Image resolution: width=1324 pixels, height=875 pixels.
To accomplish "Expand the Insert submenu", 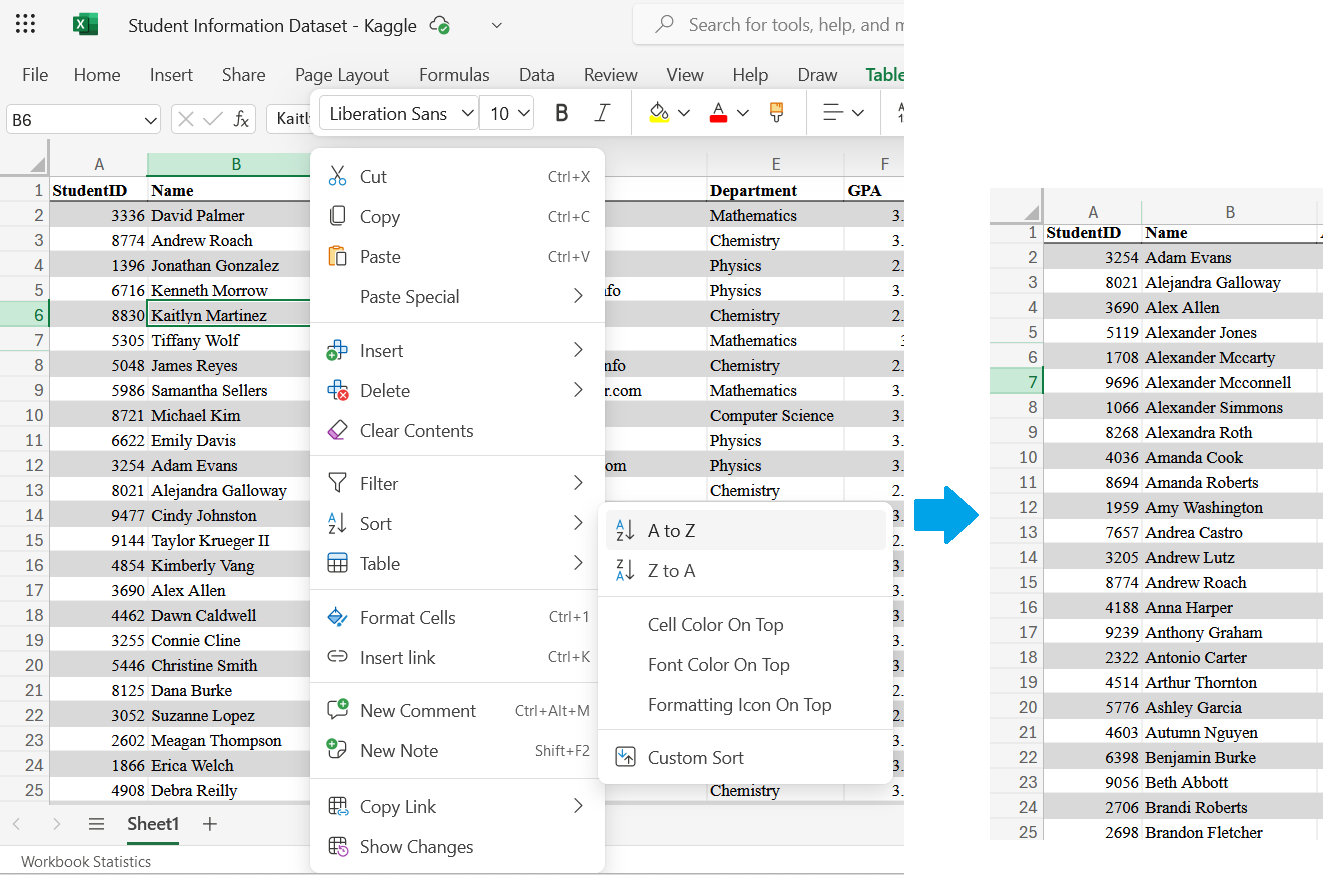I will click(578, 350).
